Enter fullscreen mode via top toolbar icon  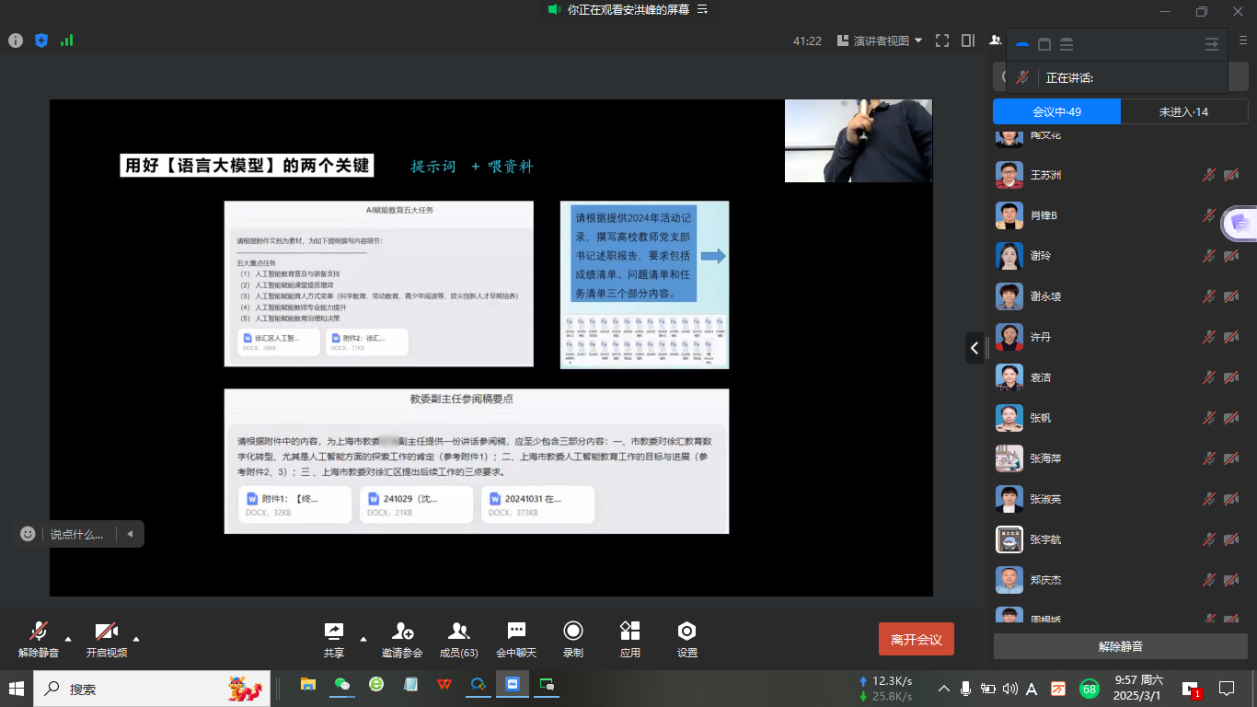coord(942,41)
